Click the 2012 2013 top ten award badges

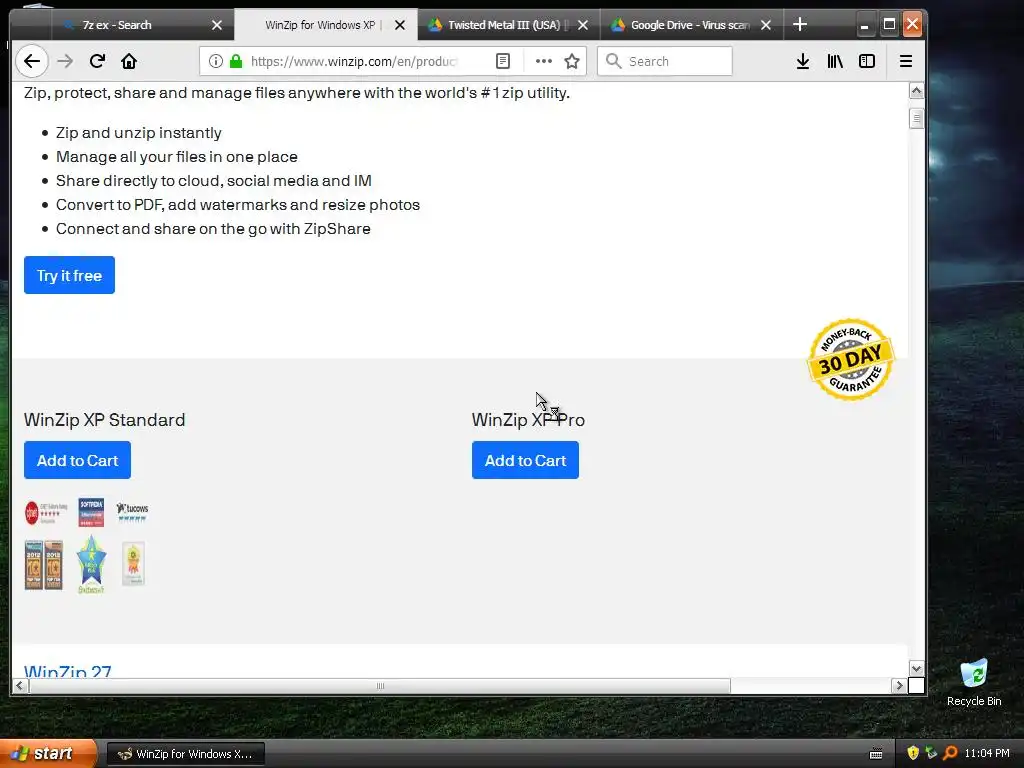(44, 565)
